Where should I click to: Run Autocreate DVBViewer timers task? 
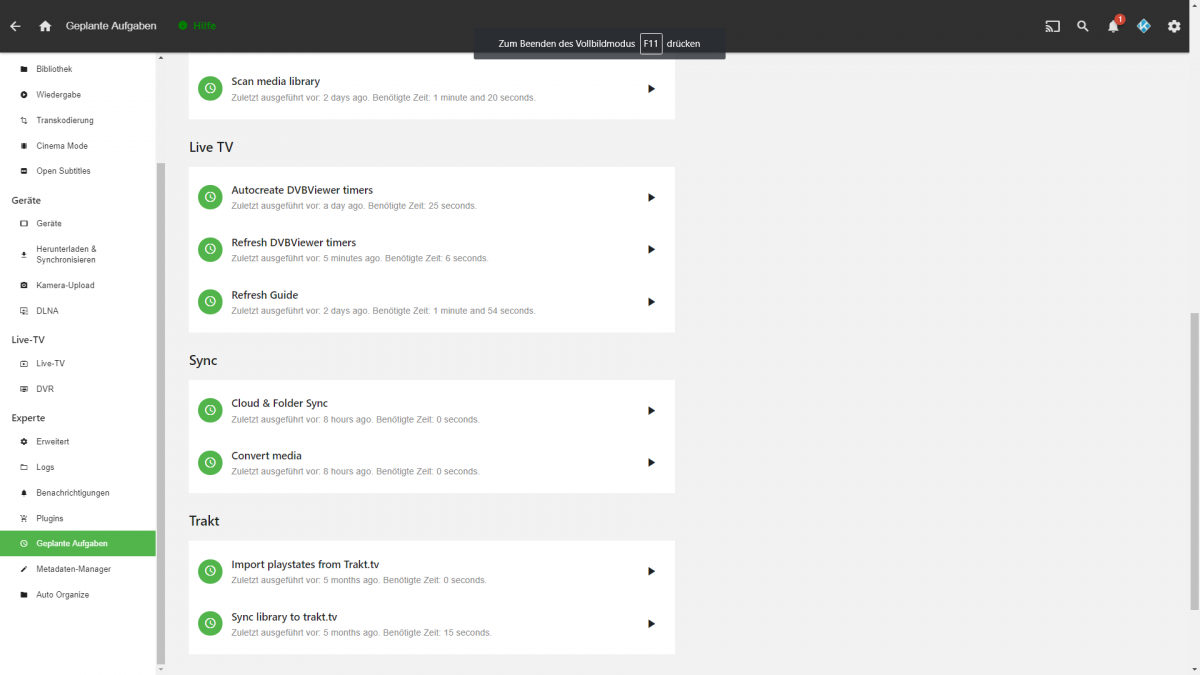pyautogui.click(x=651, y=197)
